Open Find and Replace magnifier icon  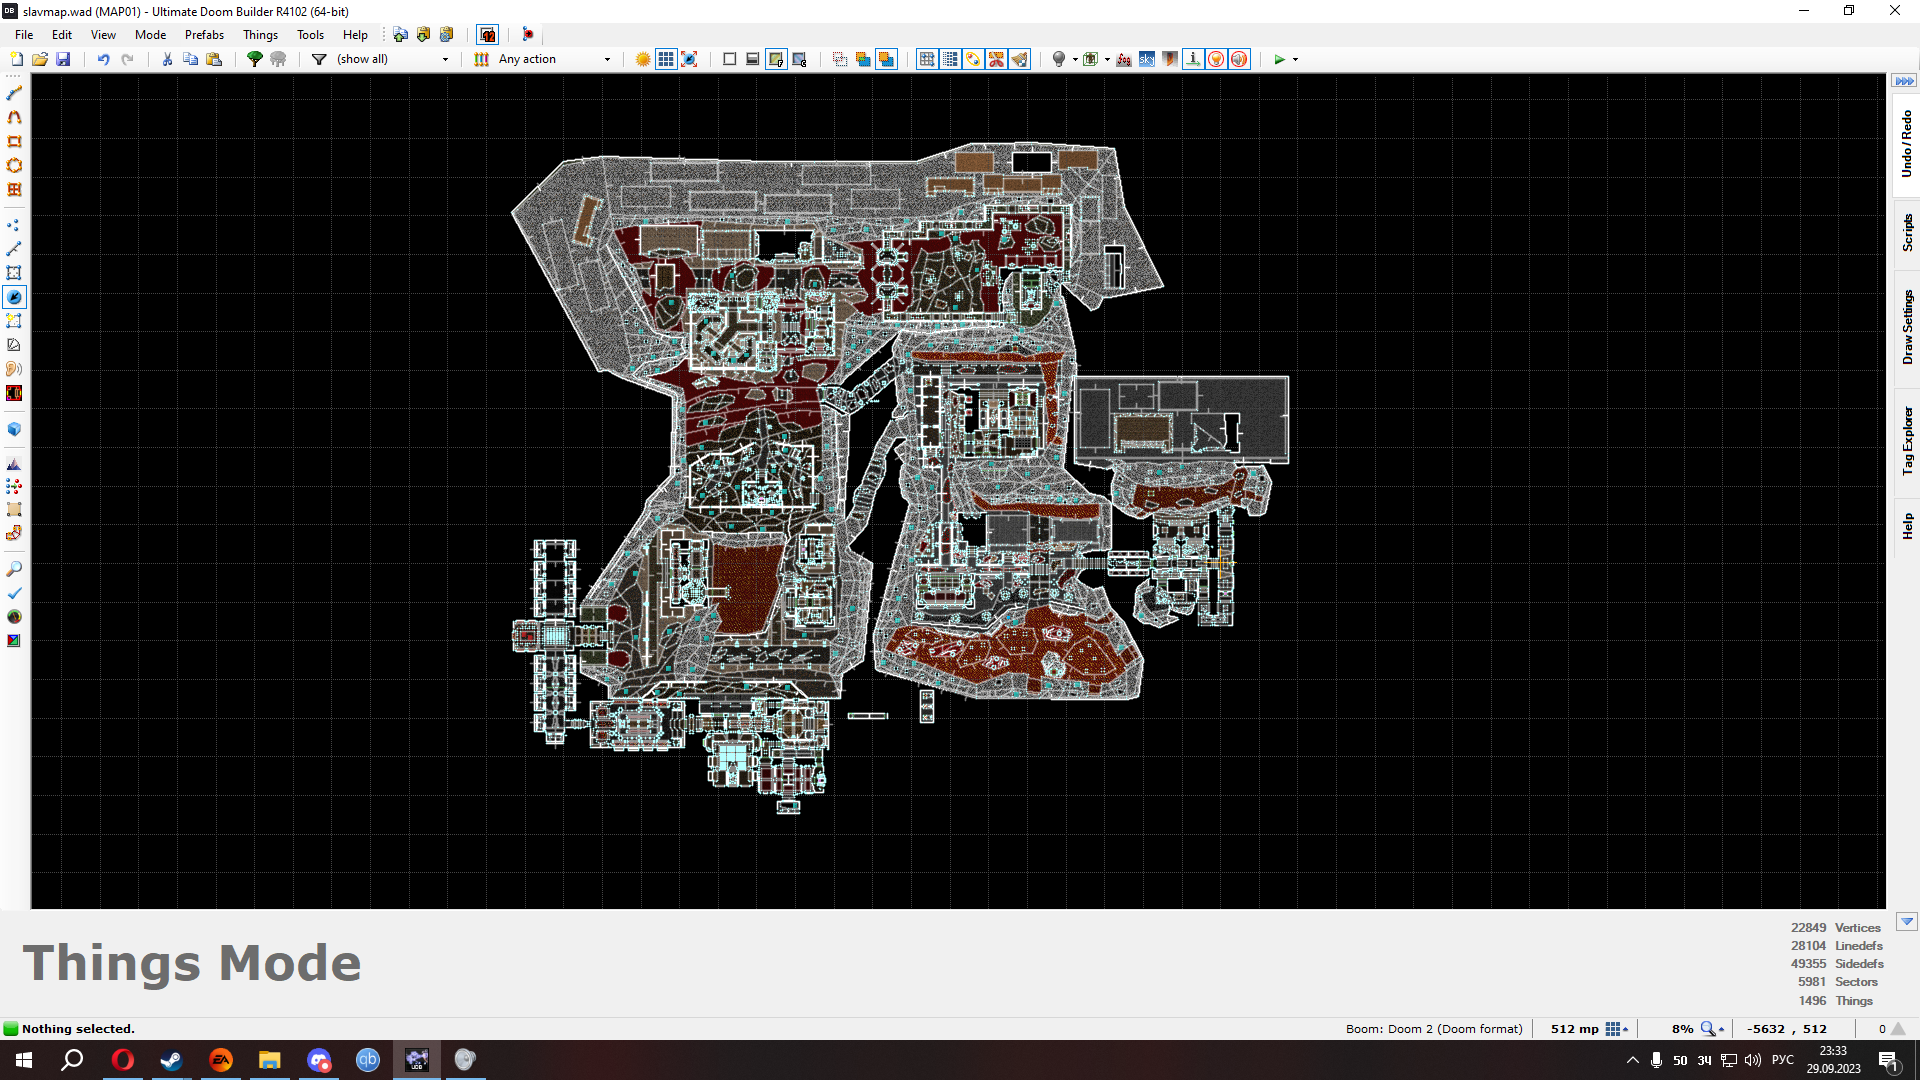tap(14, 569)
